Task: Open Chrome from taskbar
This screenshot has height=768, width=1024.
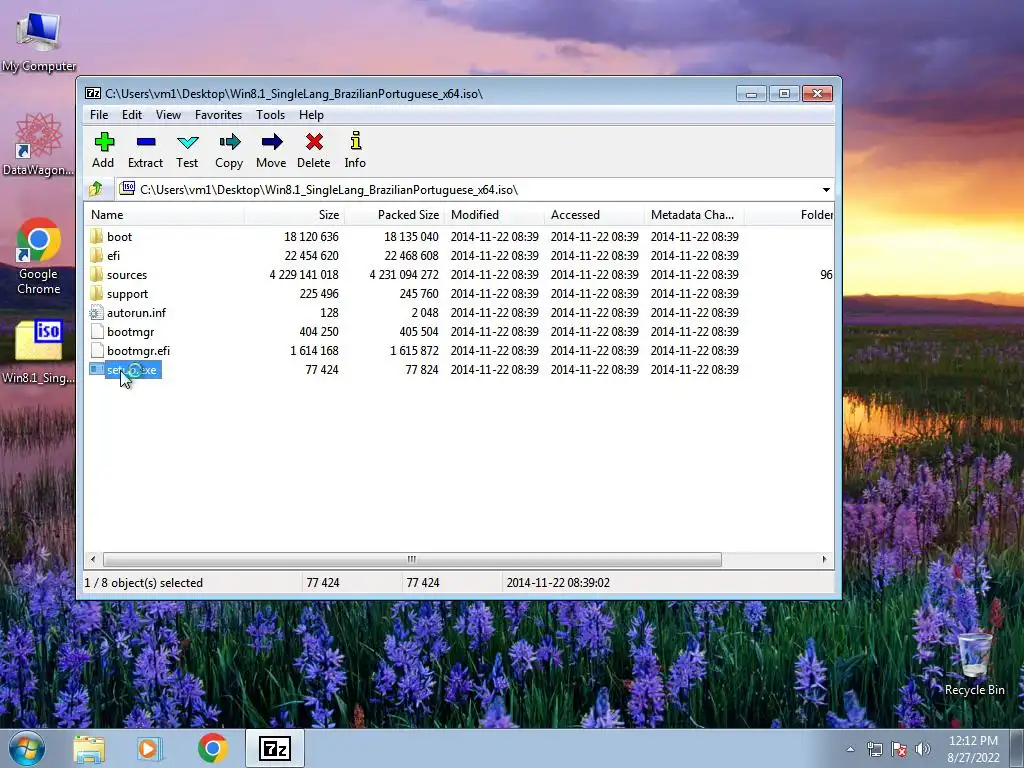Action: point(212,748)
